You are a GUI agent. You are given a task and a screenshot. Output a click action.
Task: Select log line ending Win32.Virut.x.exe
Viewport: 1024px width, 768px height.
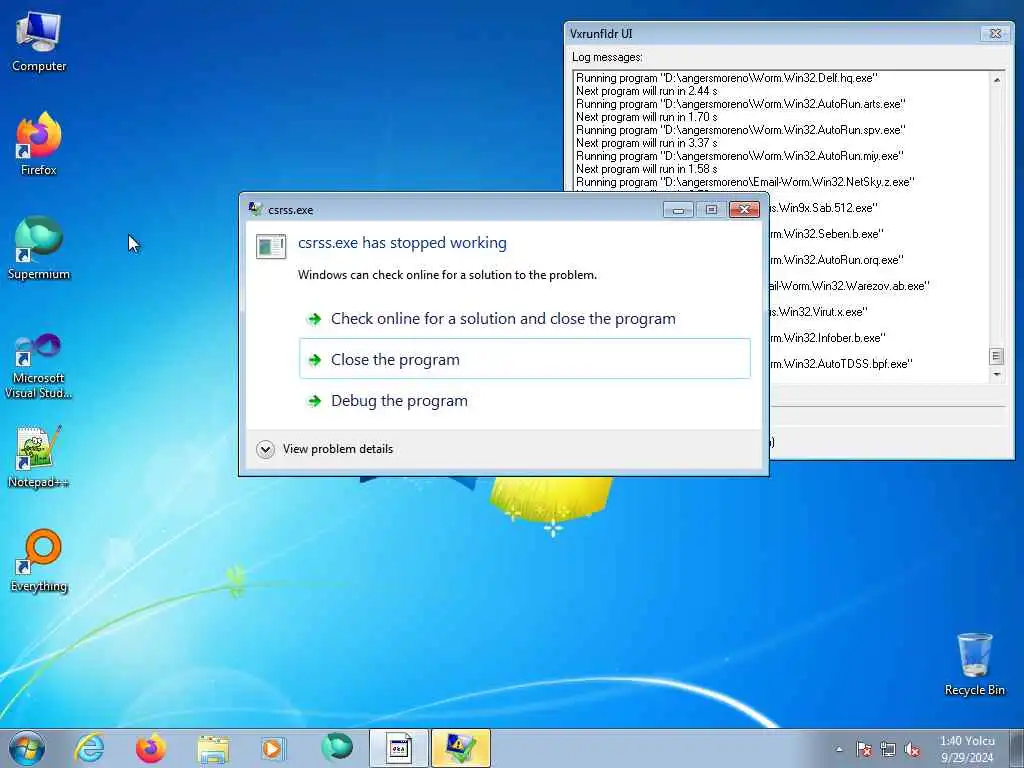[818, 312]
